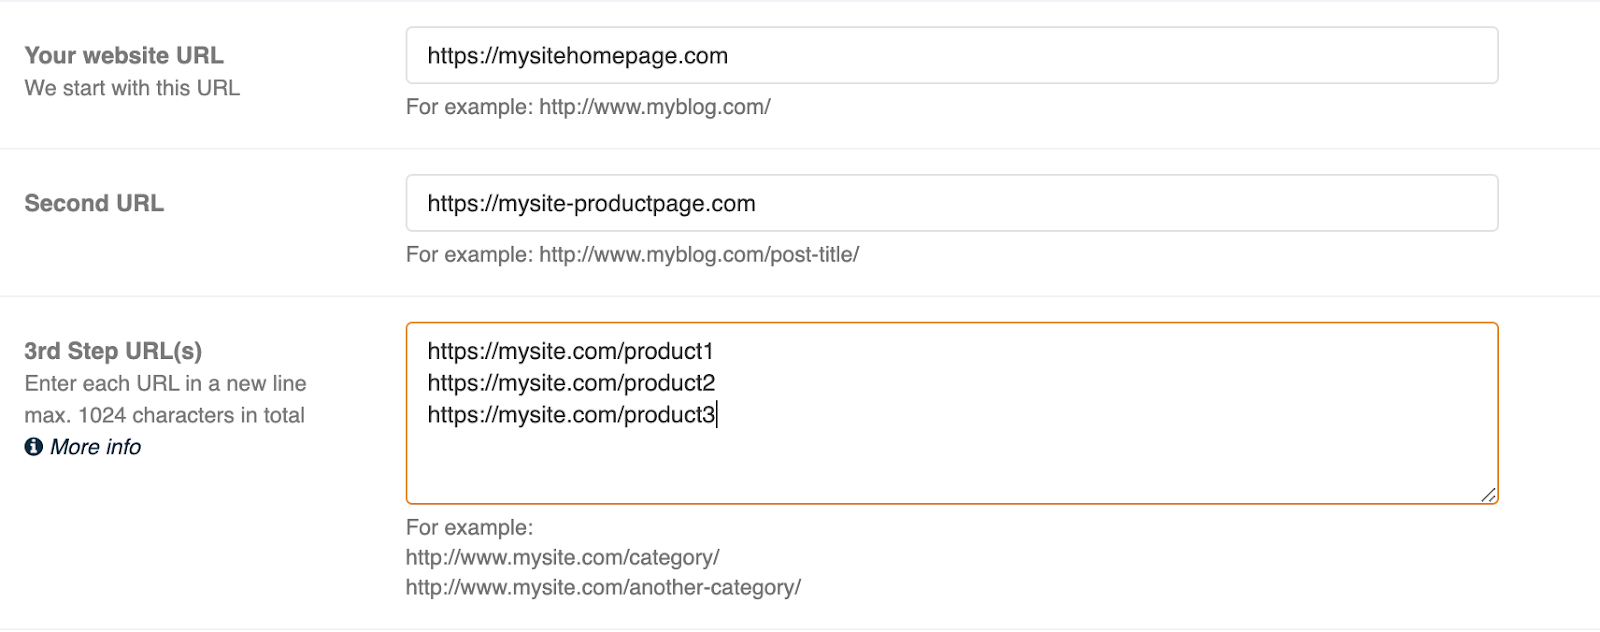Focus the Your website URL input field
The height and width of the screenshot is (632, 1600).
coord(950,56)
